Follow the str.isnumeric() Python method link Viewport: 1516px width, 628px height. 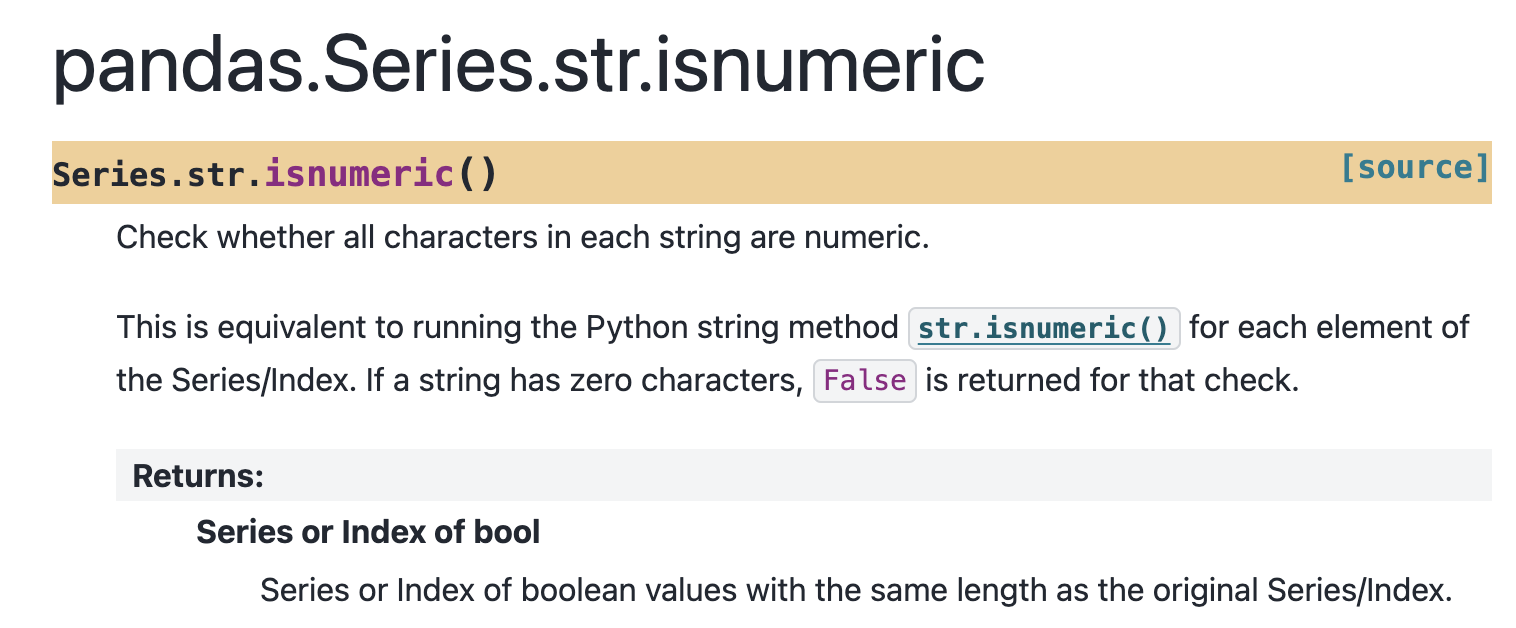click(x=1044, y=329)
